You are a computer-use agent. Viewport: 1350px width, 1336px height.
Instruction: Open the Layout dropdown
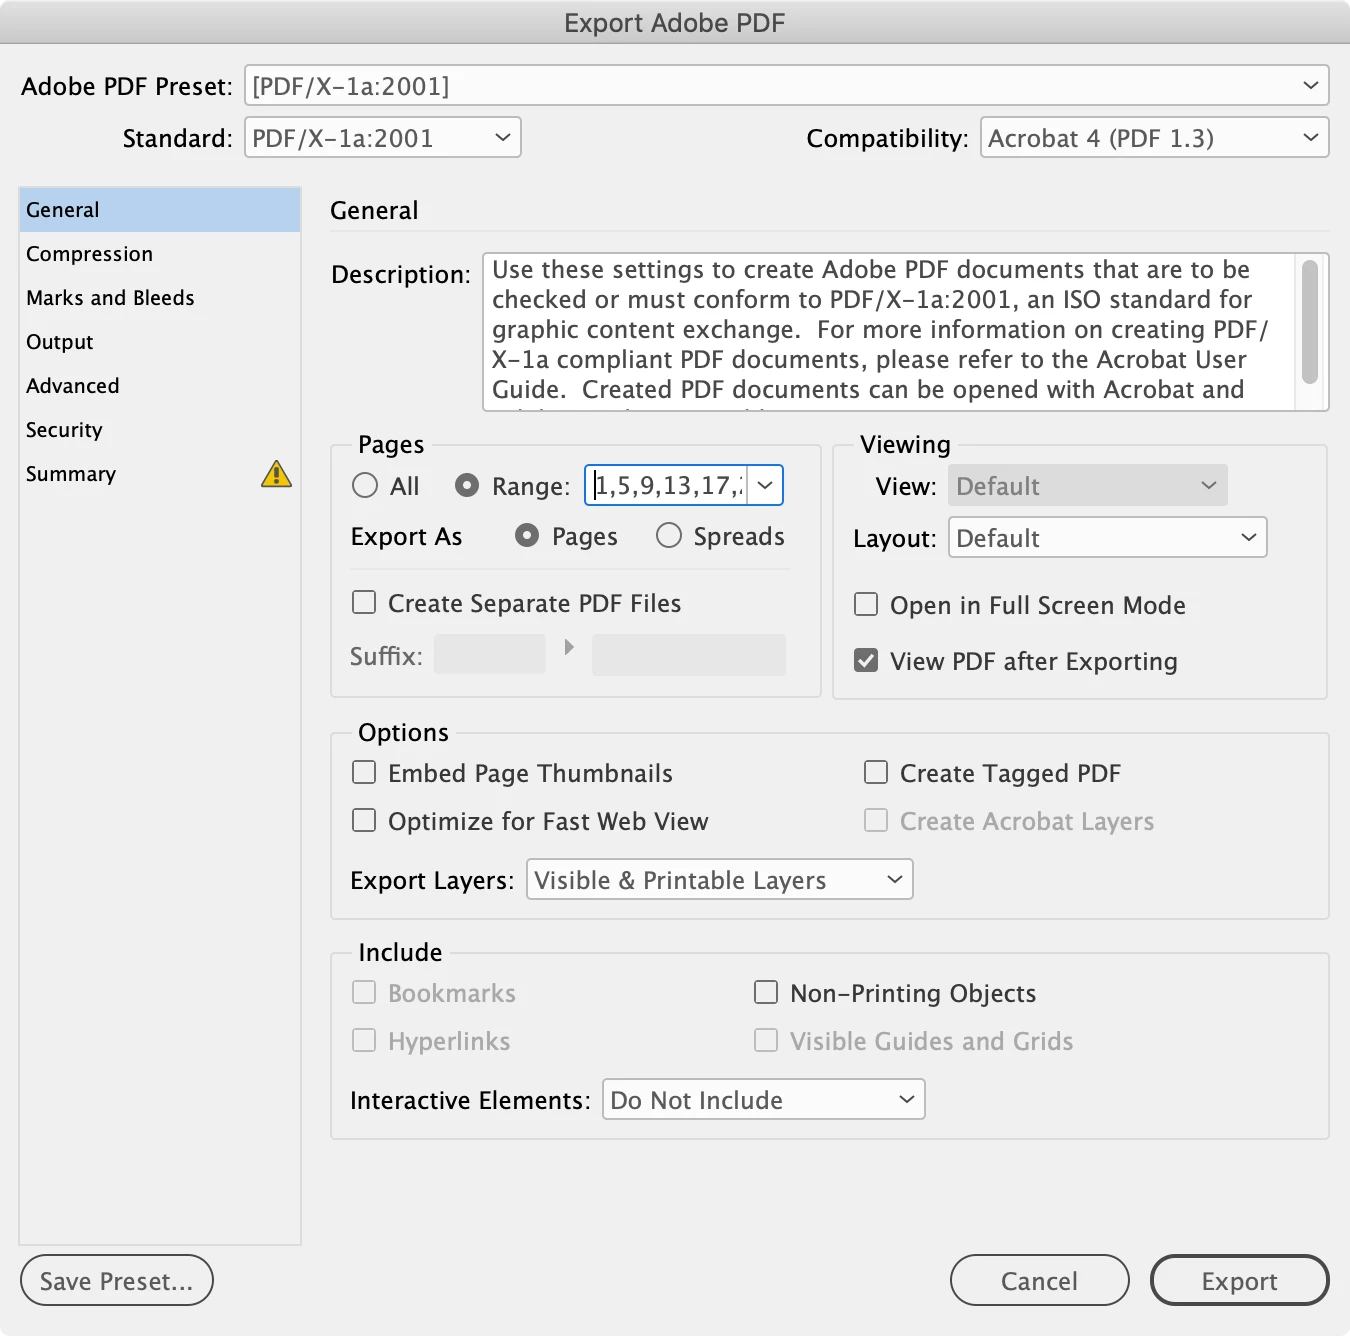click(1107, 538)
